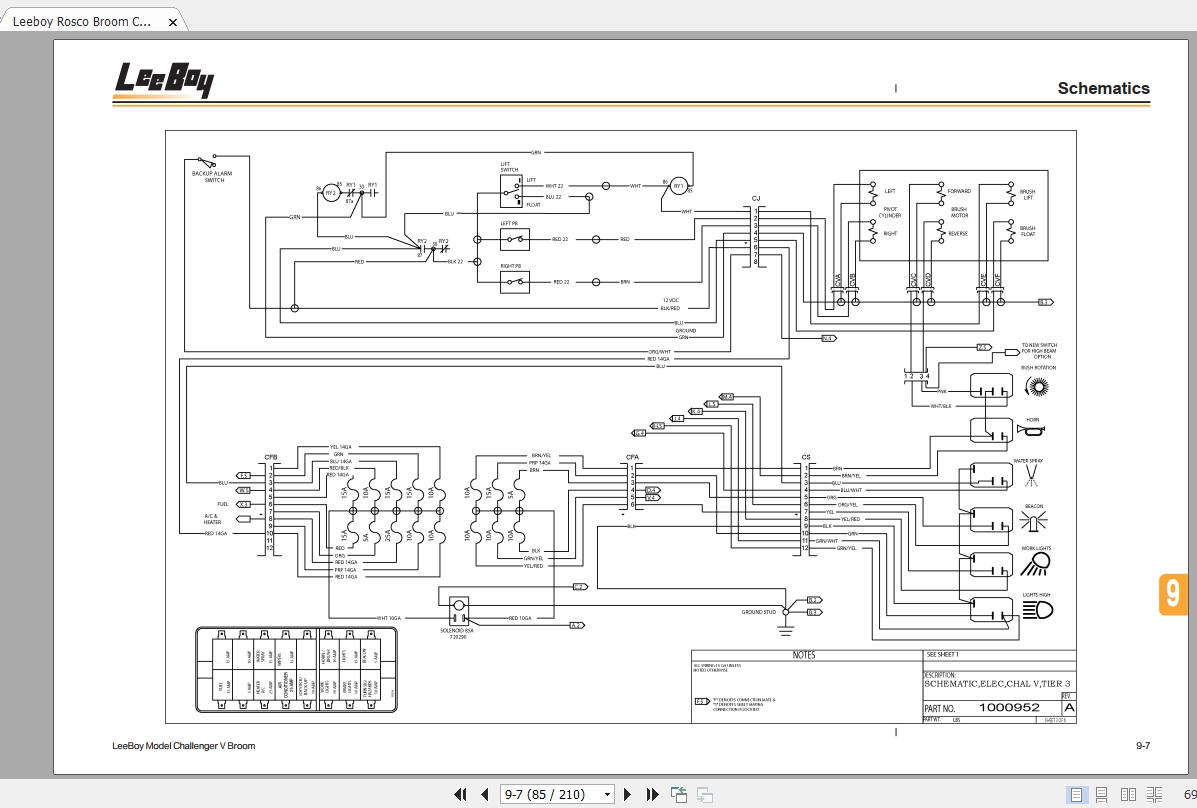The width and height of the screenshot is (1197, 808).
Task: Click the zoom percentage value at bottom right
Action: [x=1189, y=795]
